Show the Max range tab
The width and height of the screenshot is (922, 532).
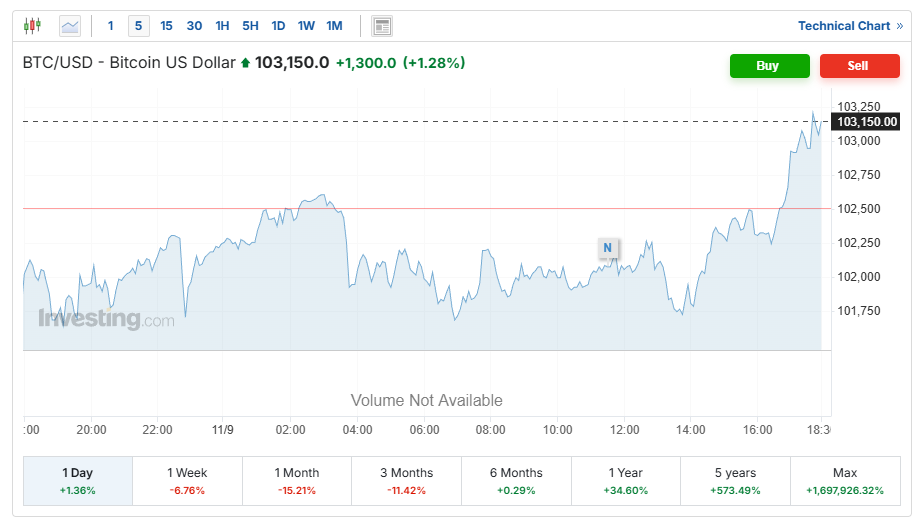tap(845, 480)
